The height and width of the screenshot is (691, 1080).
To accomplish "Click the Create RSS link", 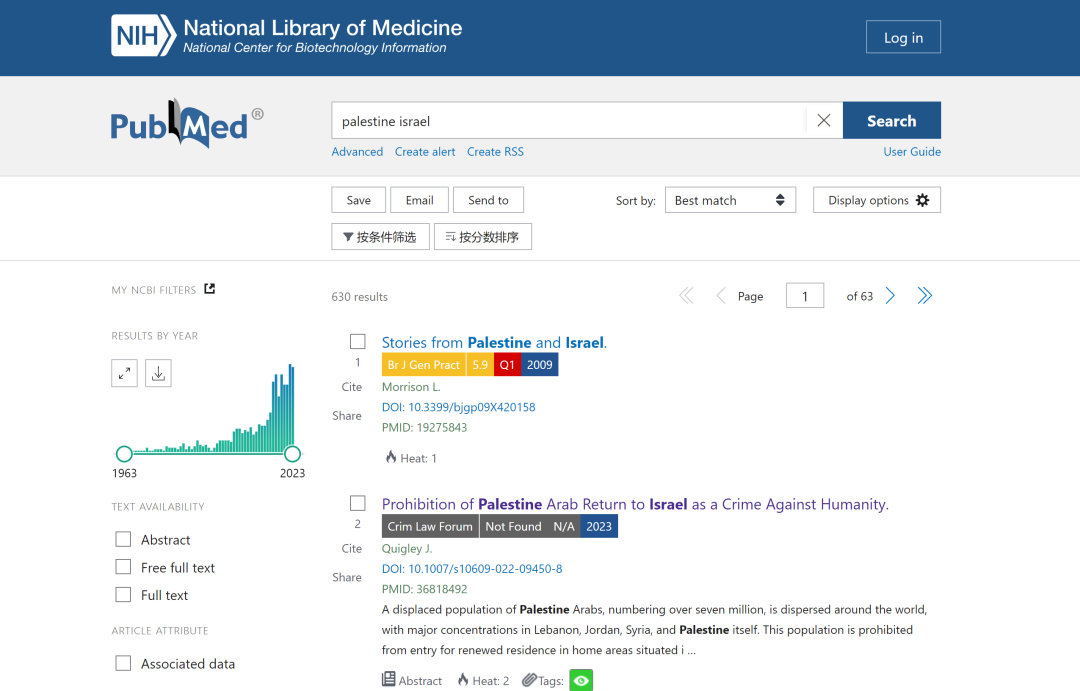I will click(495, 152).
